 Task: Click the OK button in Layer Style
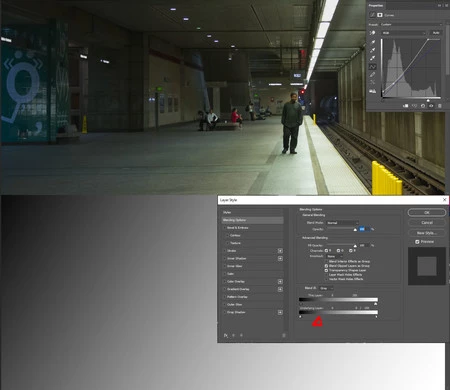(427, 212)
